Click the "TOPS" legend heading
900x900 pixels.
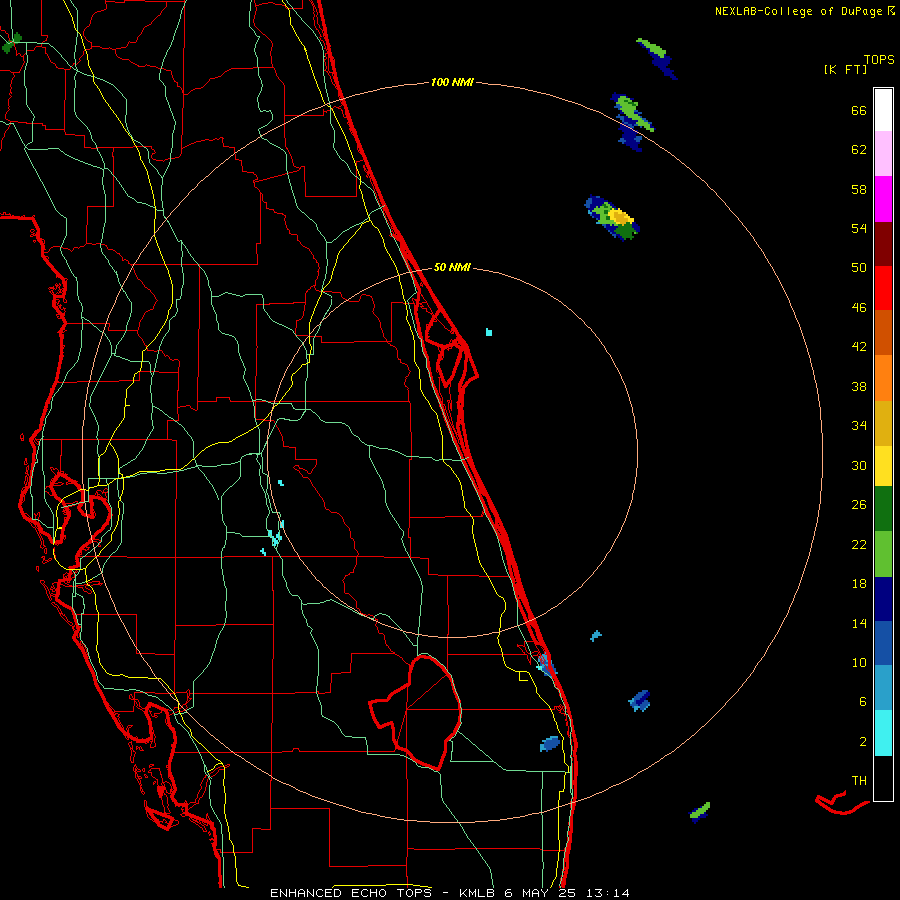[879, 59]
